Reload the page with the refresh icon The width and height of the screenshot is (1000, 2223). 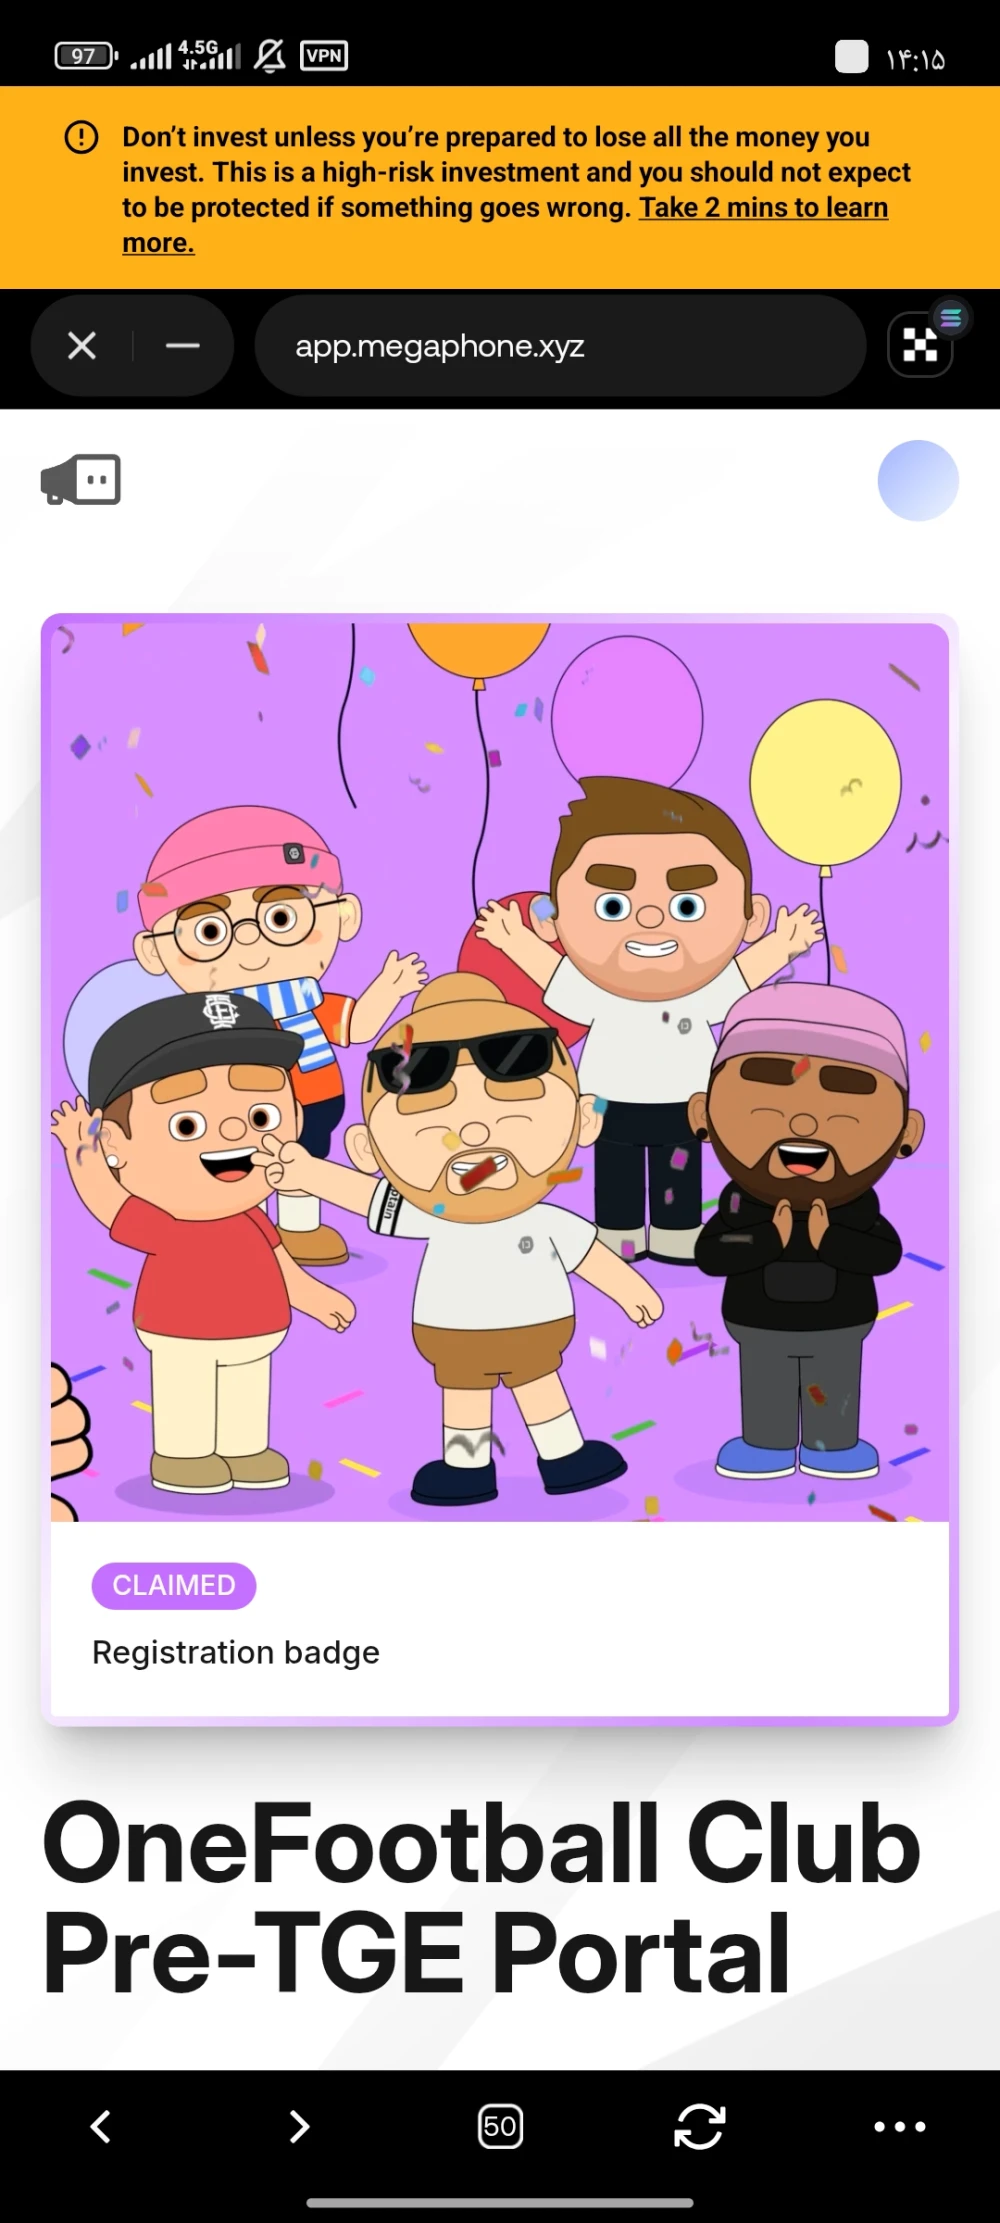coord(699,2126)
